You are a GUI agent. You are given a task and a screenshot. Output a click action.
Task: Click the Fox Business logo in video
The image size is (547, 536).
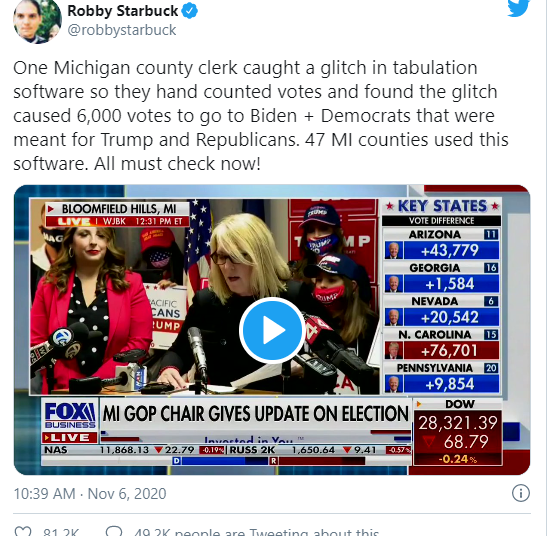pos(70,415)
